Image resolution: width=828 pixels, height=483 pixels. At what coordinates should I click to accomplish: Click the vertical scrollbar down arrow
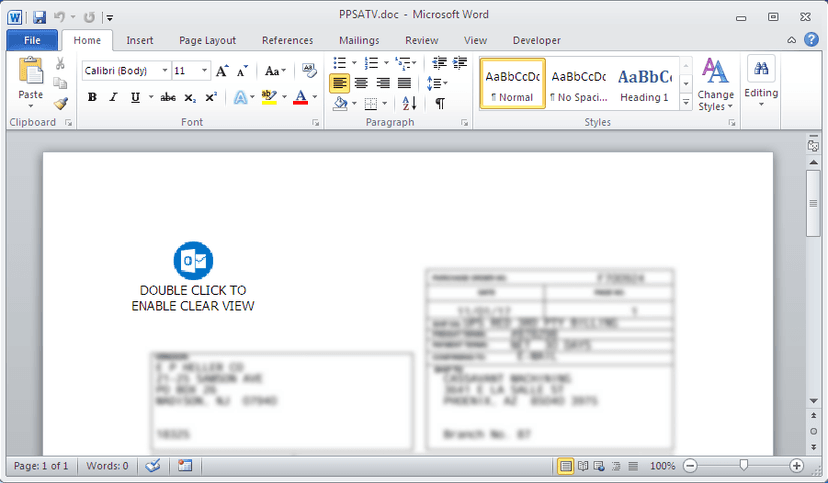pos(813,401)
